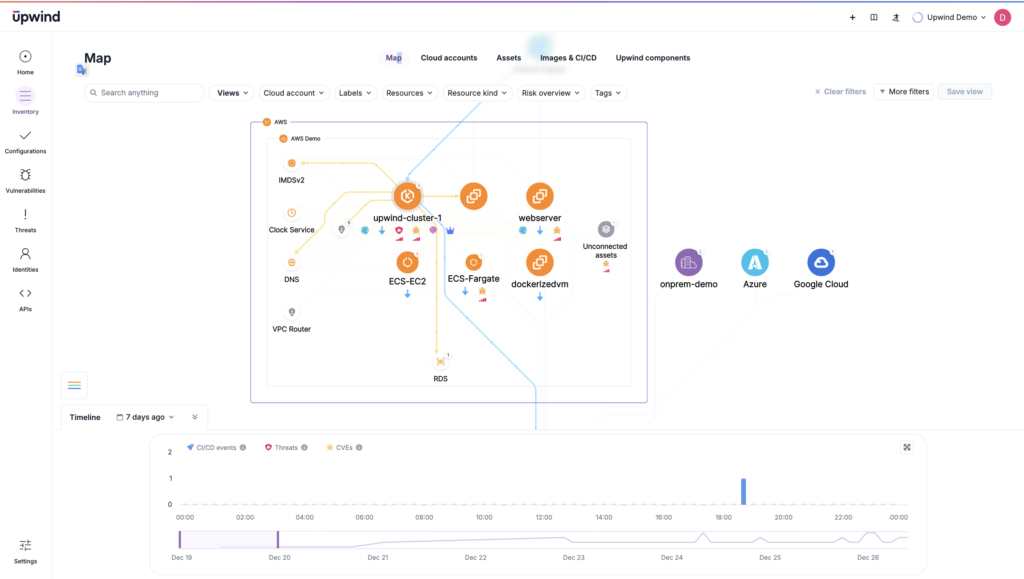Select the webserver node icon
The height and width of the screenshot is (579, 1024).
[x=539, y=196]
